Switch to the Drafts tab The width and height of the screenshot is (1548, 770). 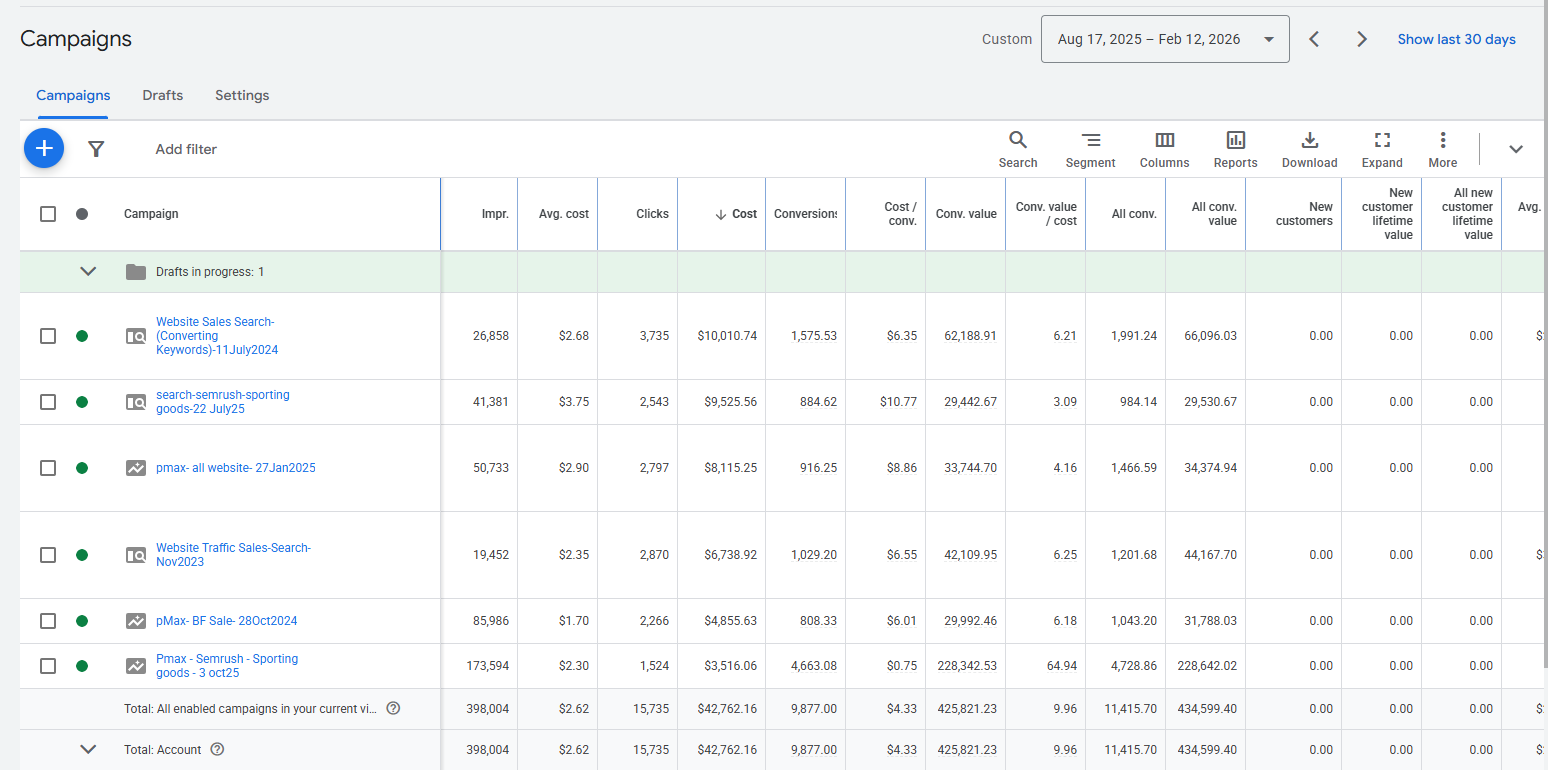point(162,96)
